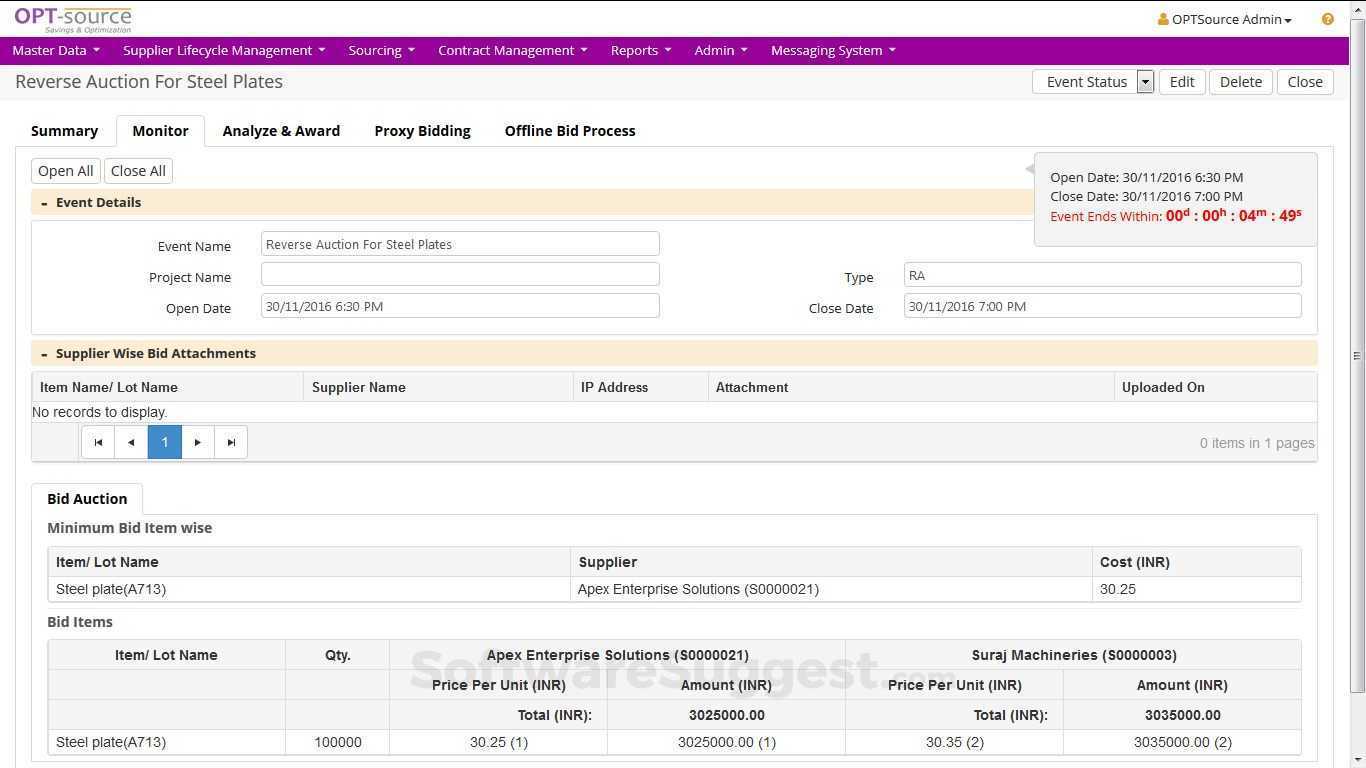Expand the Sourcing menu
Screen dimensions: 1366x768
tap(381, 50)
